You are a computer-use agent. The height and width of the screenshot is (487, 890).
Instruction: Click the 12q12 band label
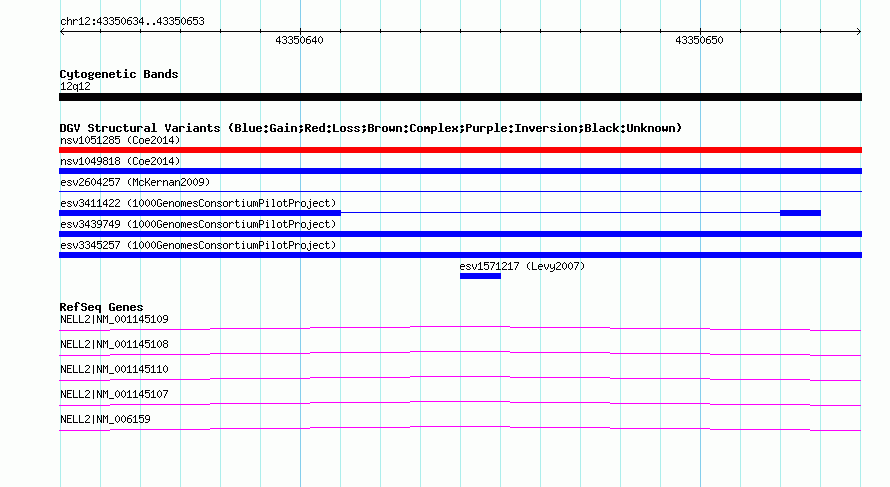pyautogui.click(x=75, y=86)
